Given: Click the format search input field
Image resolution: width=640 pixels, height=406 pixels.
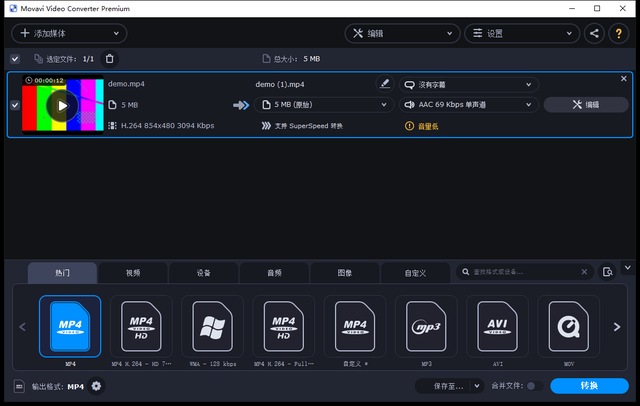Looking at the screenshot, I should point(524,272).
